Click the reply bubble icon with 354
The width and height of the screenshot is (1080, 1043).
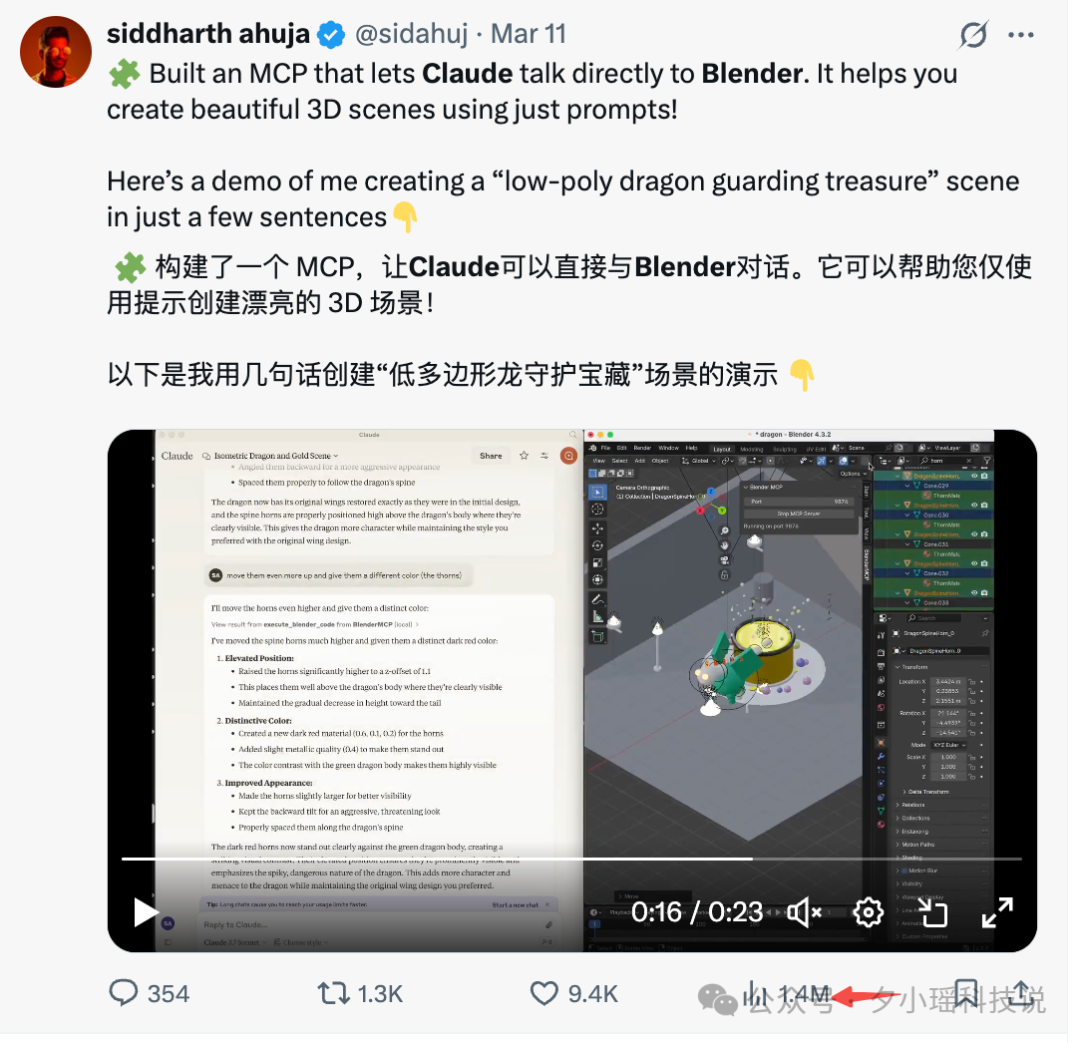124,993
